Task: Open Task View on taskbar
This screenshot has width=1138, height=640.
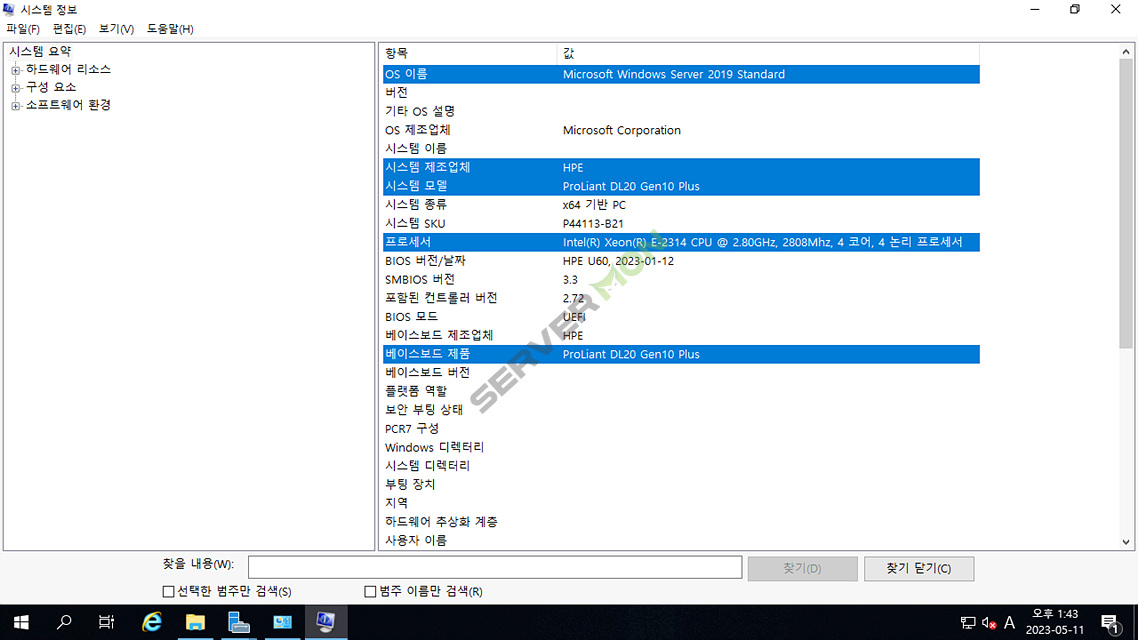Action: point(107,622)
